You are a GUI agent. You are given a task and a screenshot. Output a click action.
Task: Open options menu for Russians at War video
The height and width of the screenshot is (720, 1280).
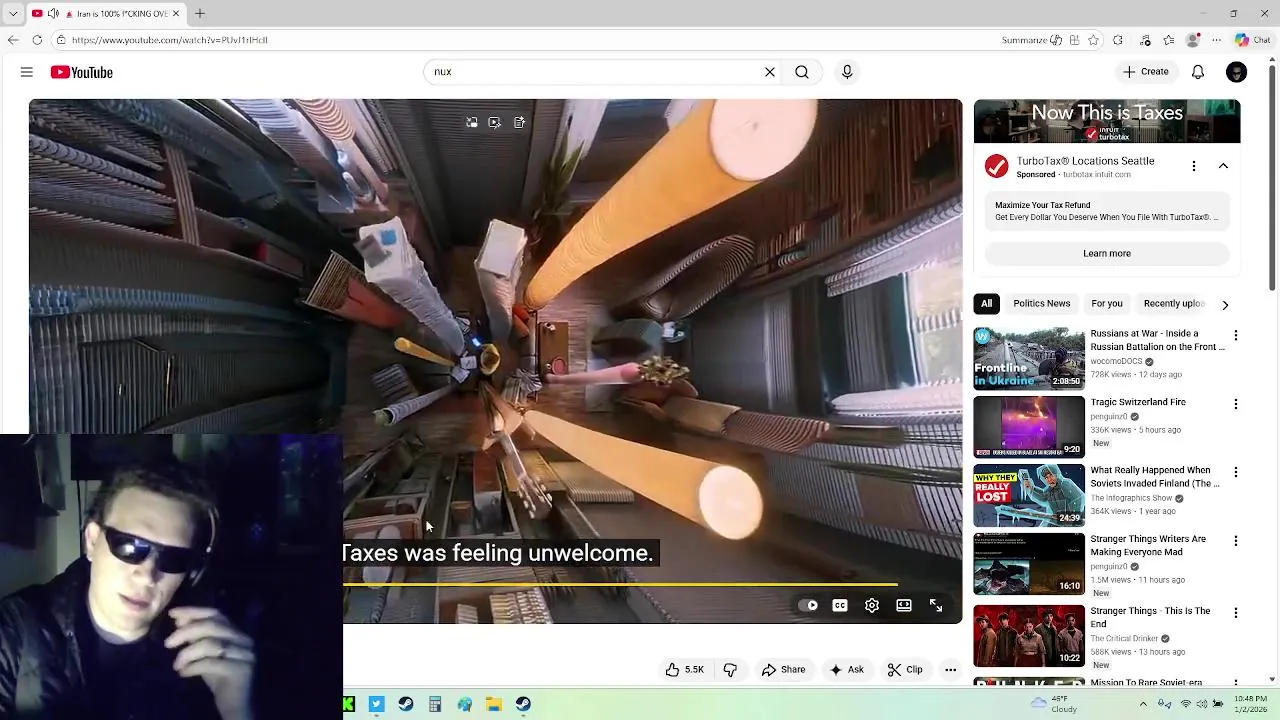click(1236, 336)
